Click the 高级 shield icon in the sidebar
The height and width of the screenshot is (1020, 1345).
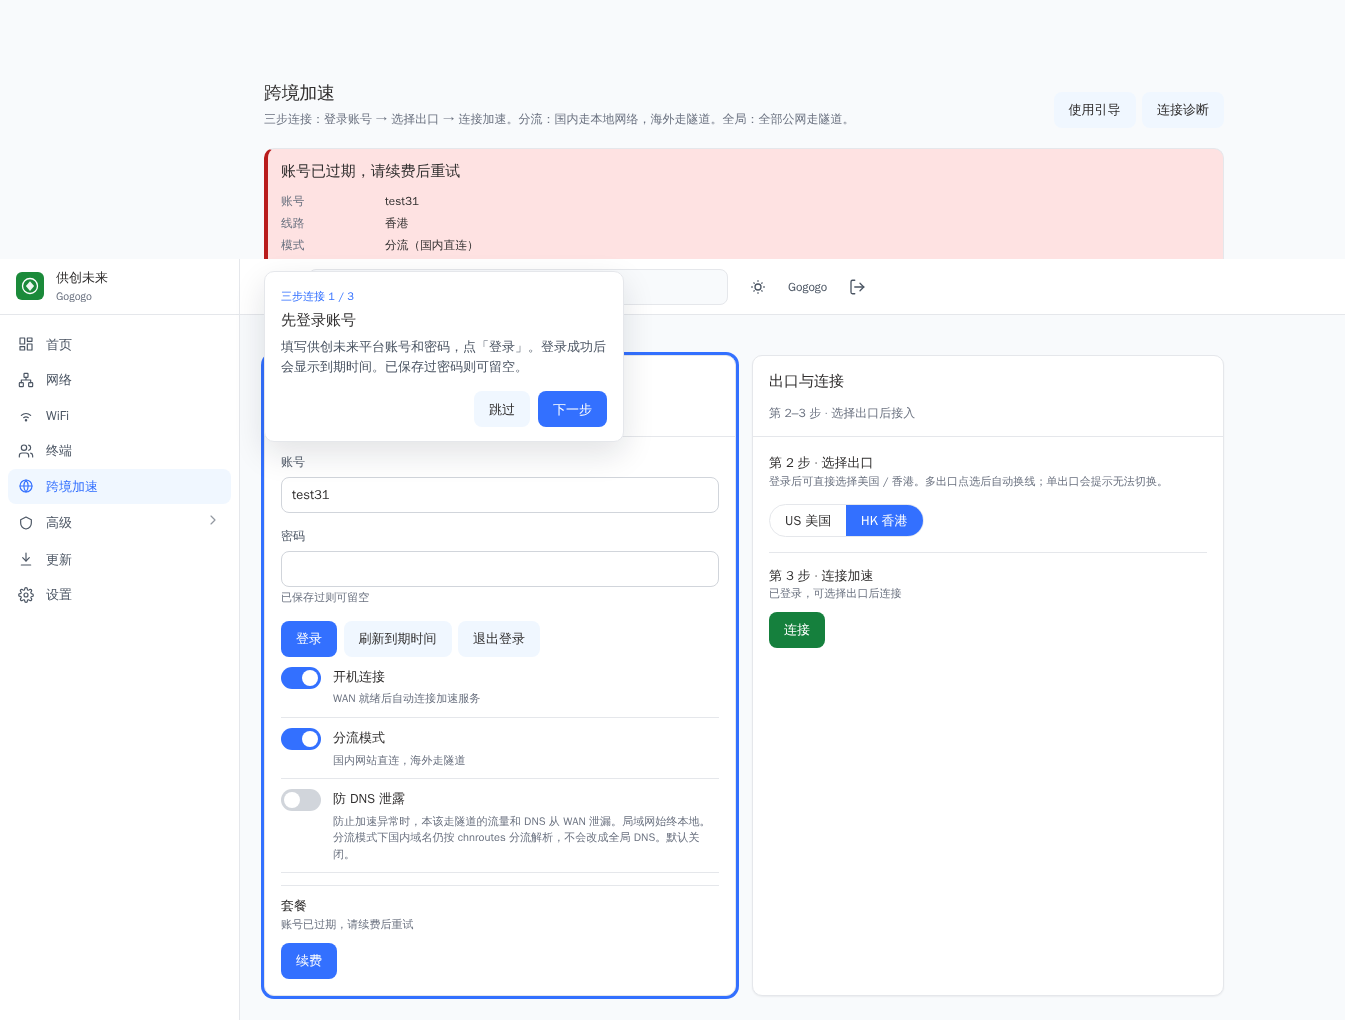coord(26,523)
